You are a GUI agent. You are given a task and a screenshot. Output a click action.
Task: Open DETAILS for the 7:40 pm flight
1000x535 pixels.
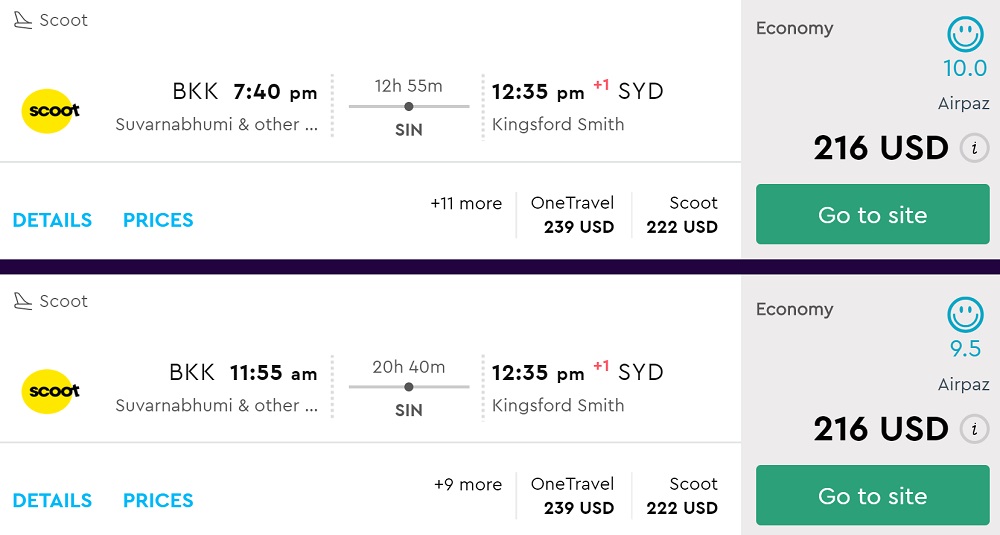[52, 220]
